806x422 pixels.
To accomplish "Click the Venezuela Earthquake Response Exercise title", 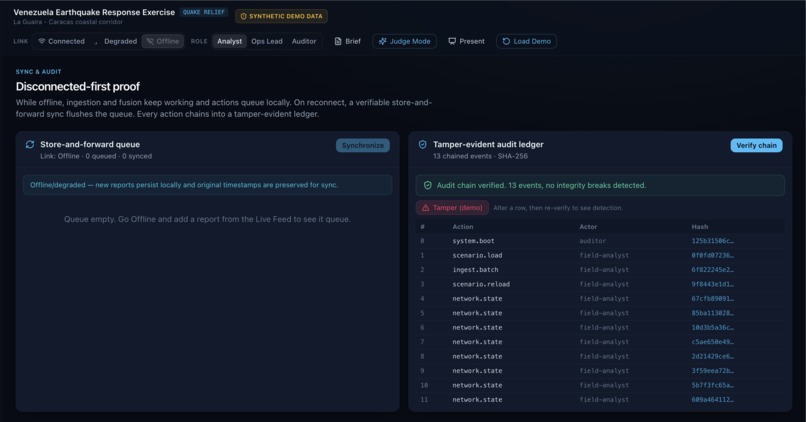I will (94, 12).
